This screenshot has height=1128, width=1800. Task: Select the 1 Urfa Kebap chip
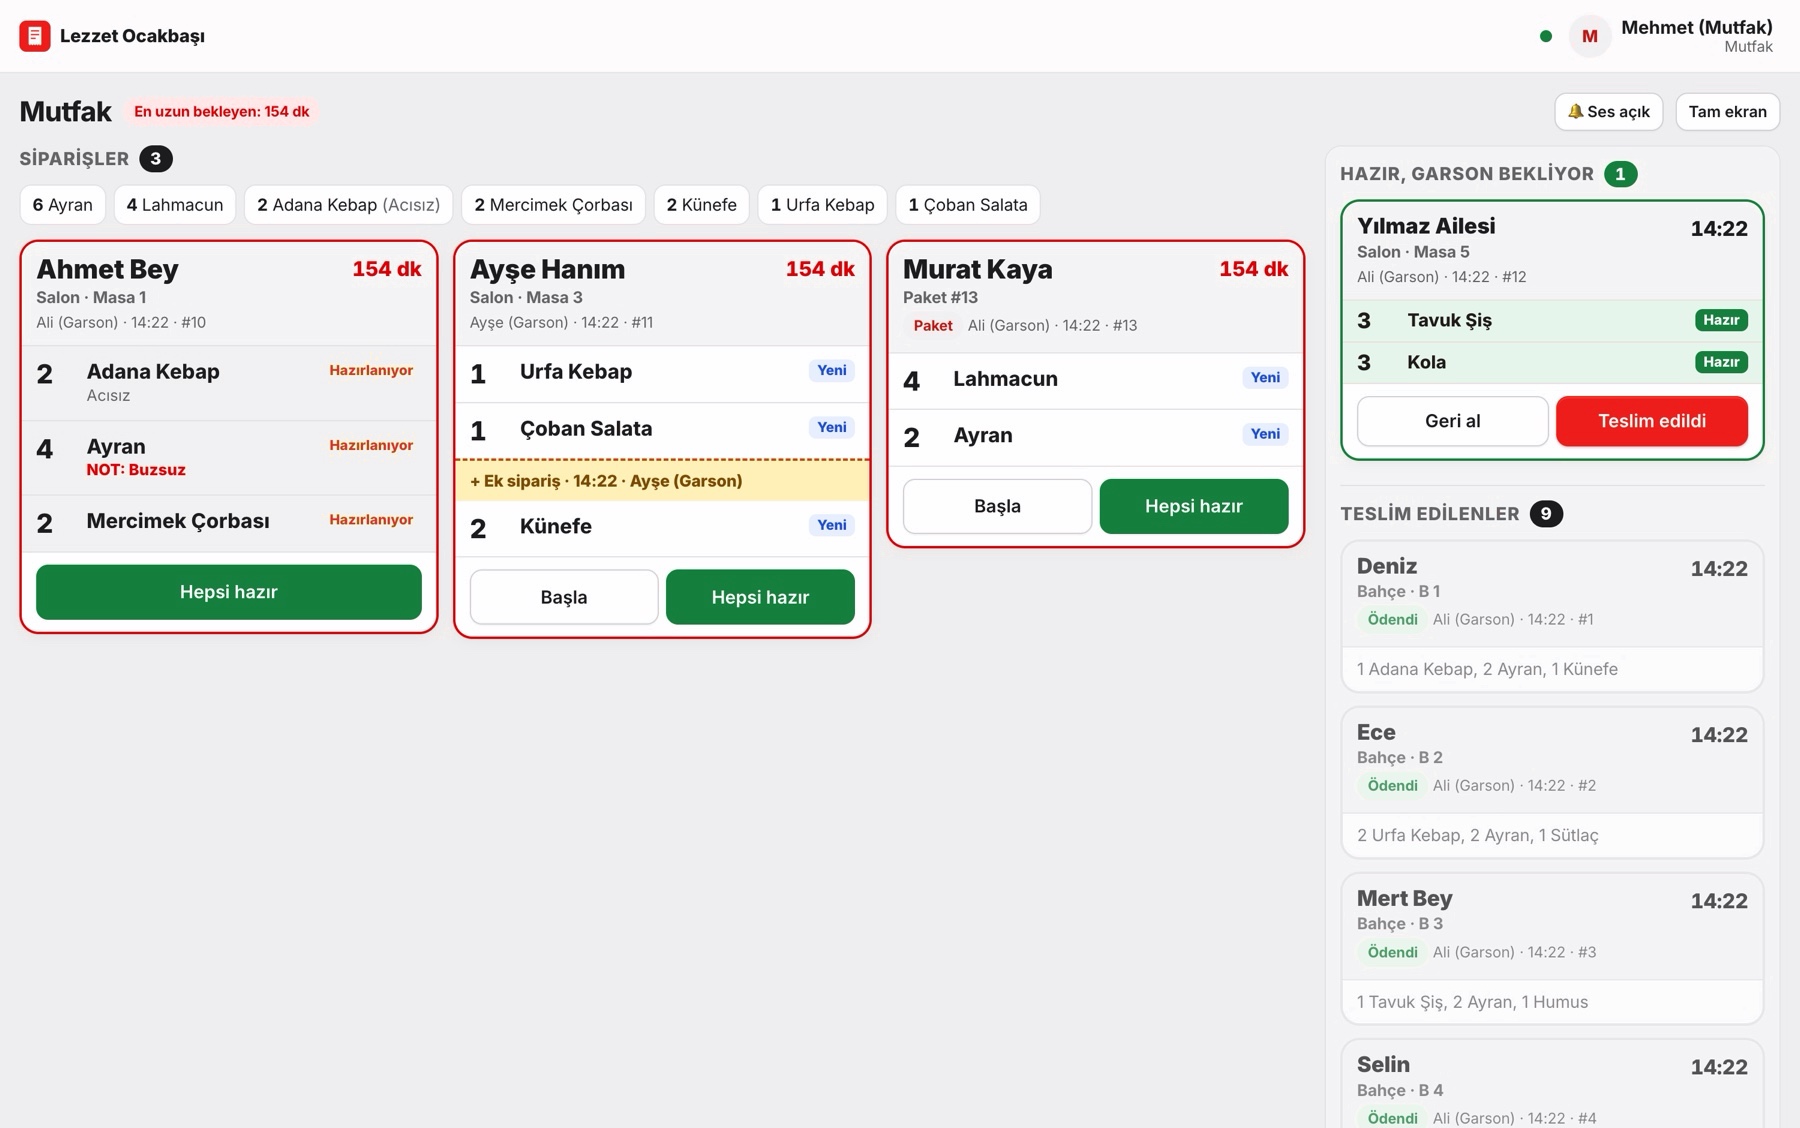coord(822,205)
